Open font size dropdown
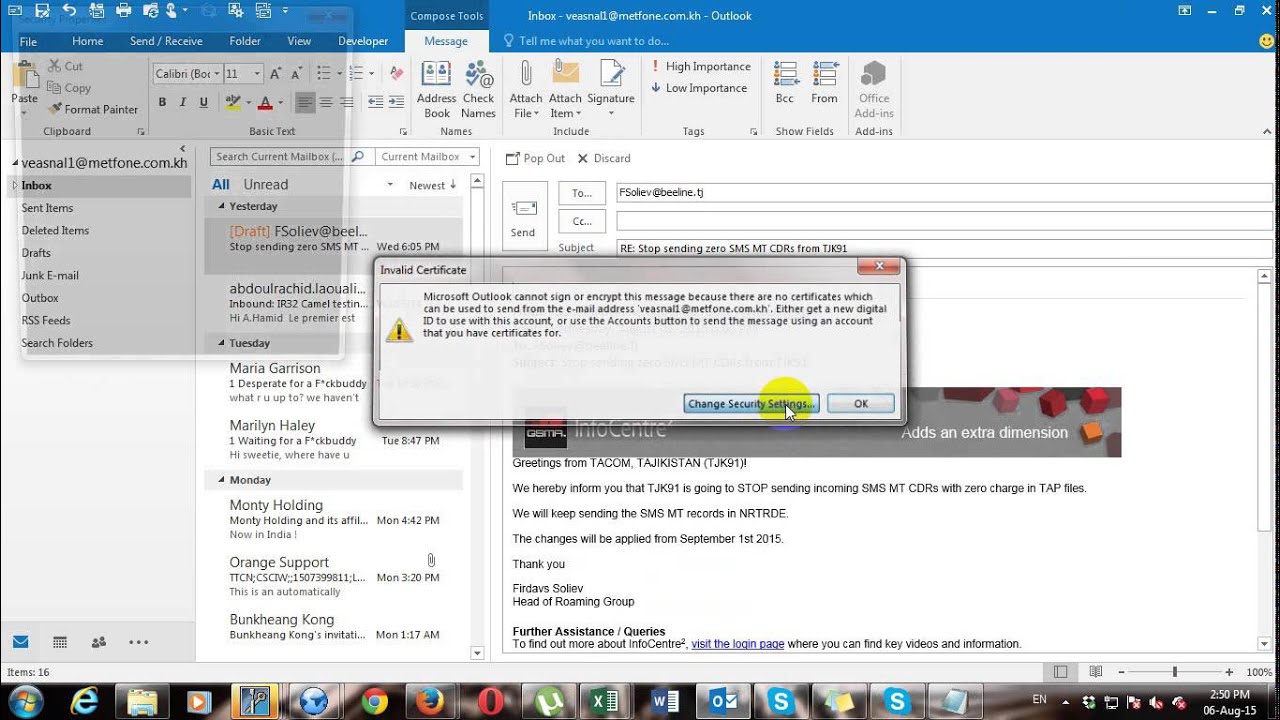Image resolution: width=1280 pixels, height=720 pixels. (x=257, y=74)
